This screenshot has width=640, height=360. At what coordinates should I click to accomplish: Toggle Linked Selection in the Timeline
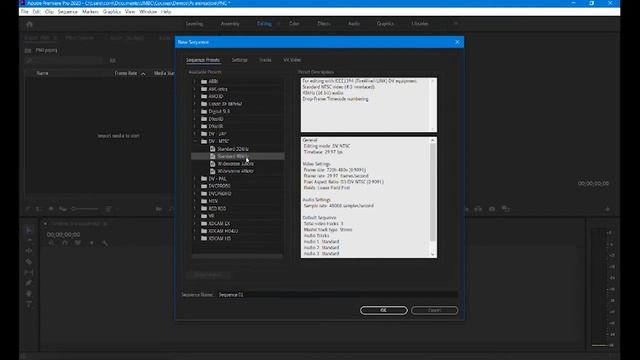coord(78,243)
